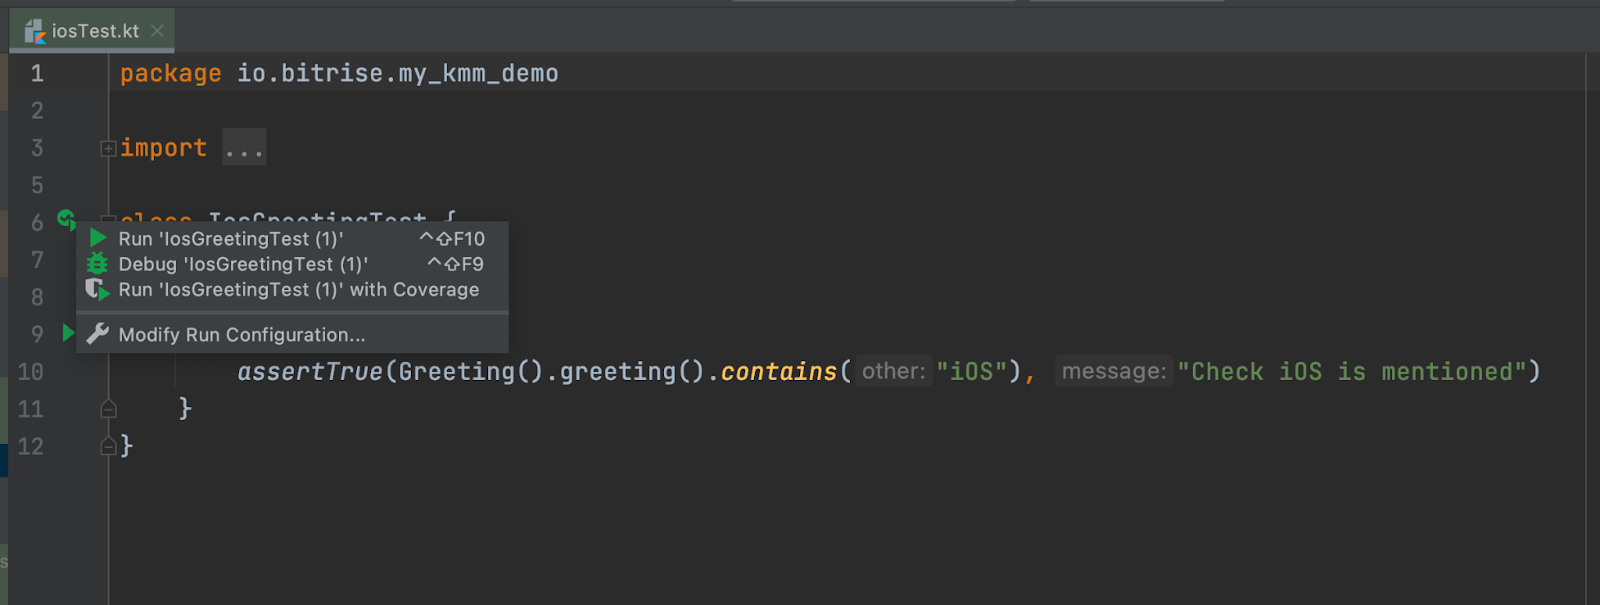Switch to the iosTest.kt tab

point(95,31)
